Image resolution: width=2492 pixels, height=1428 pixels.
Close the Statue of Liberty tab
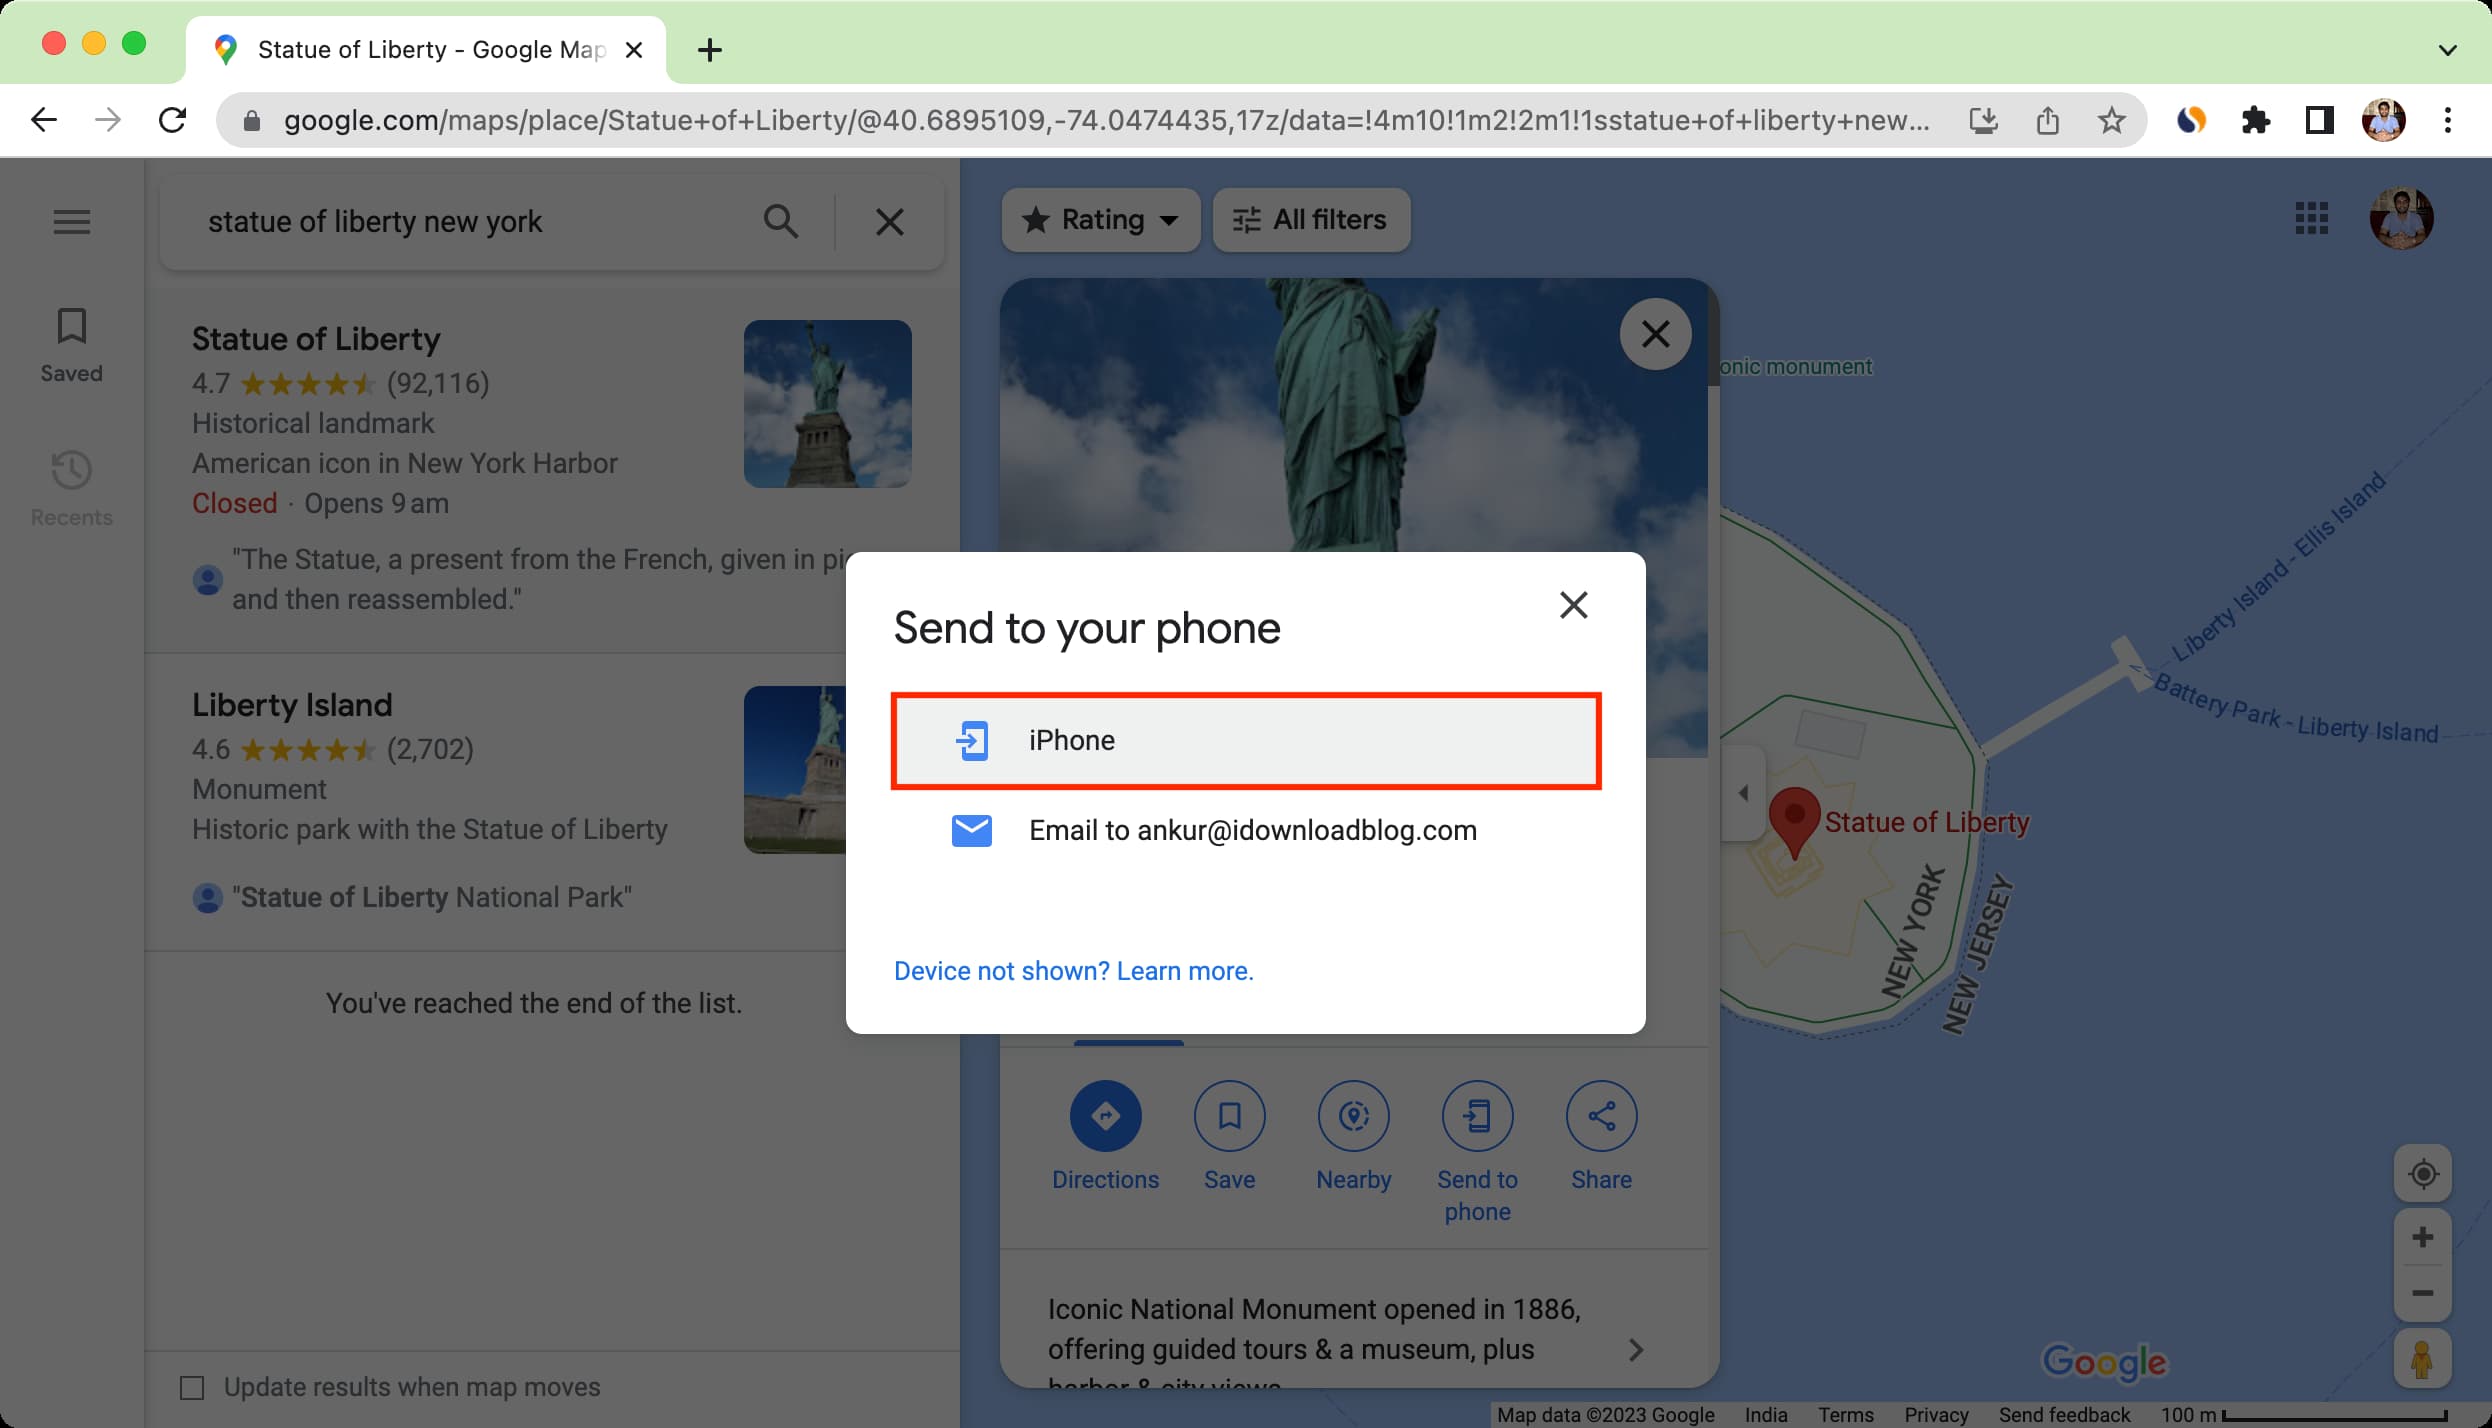(633, 50)
